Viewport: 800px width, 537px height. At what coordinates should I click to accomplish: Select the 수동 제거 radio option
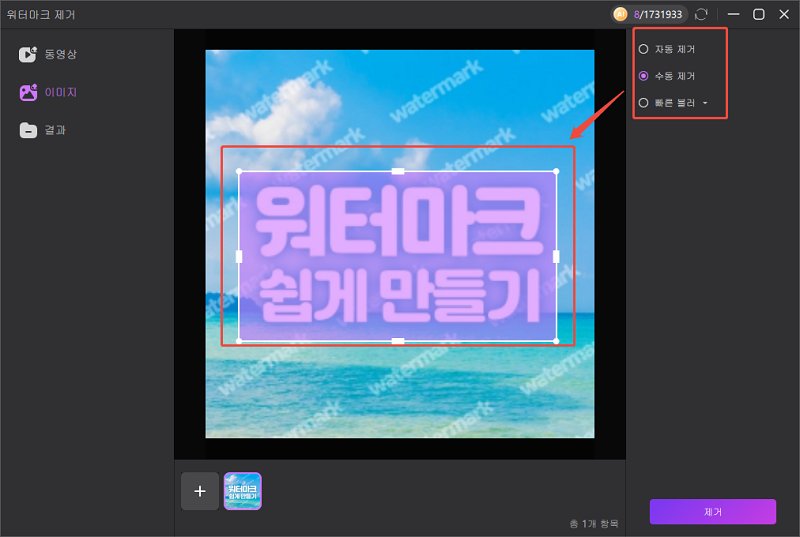[x=643, y=76]
